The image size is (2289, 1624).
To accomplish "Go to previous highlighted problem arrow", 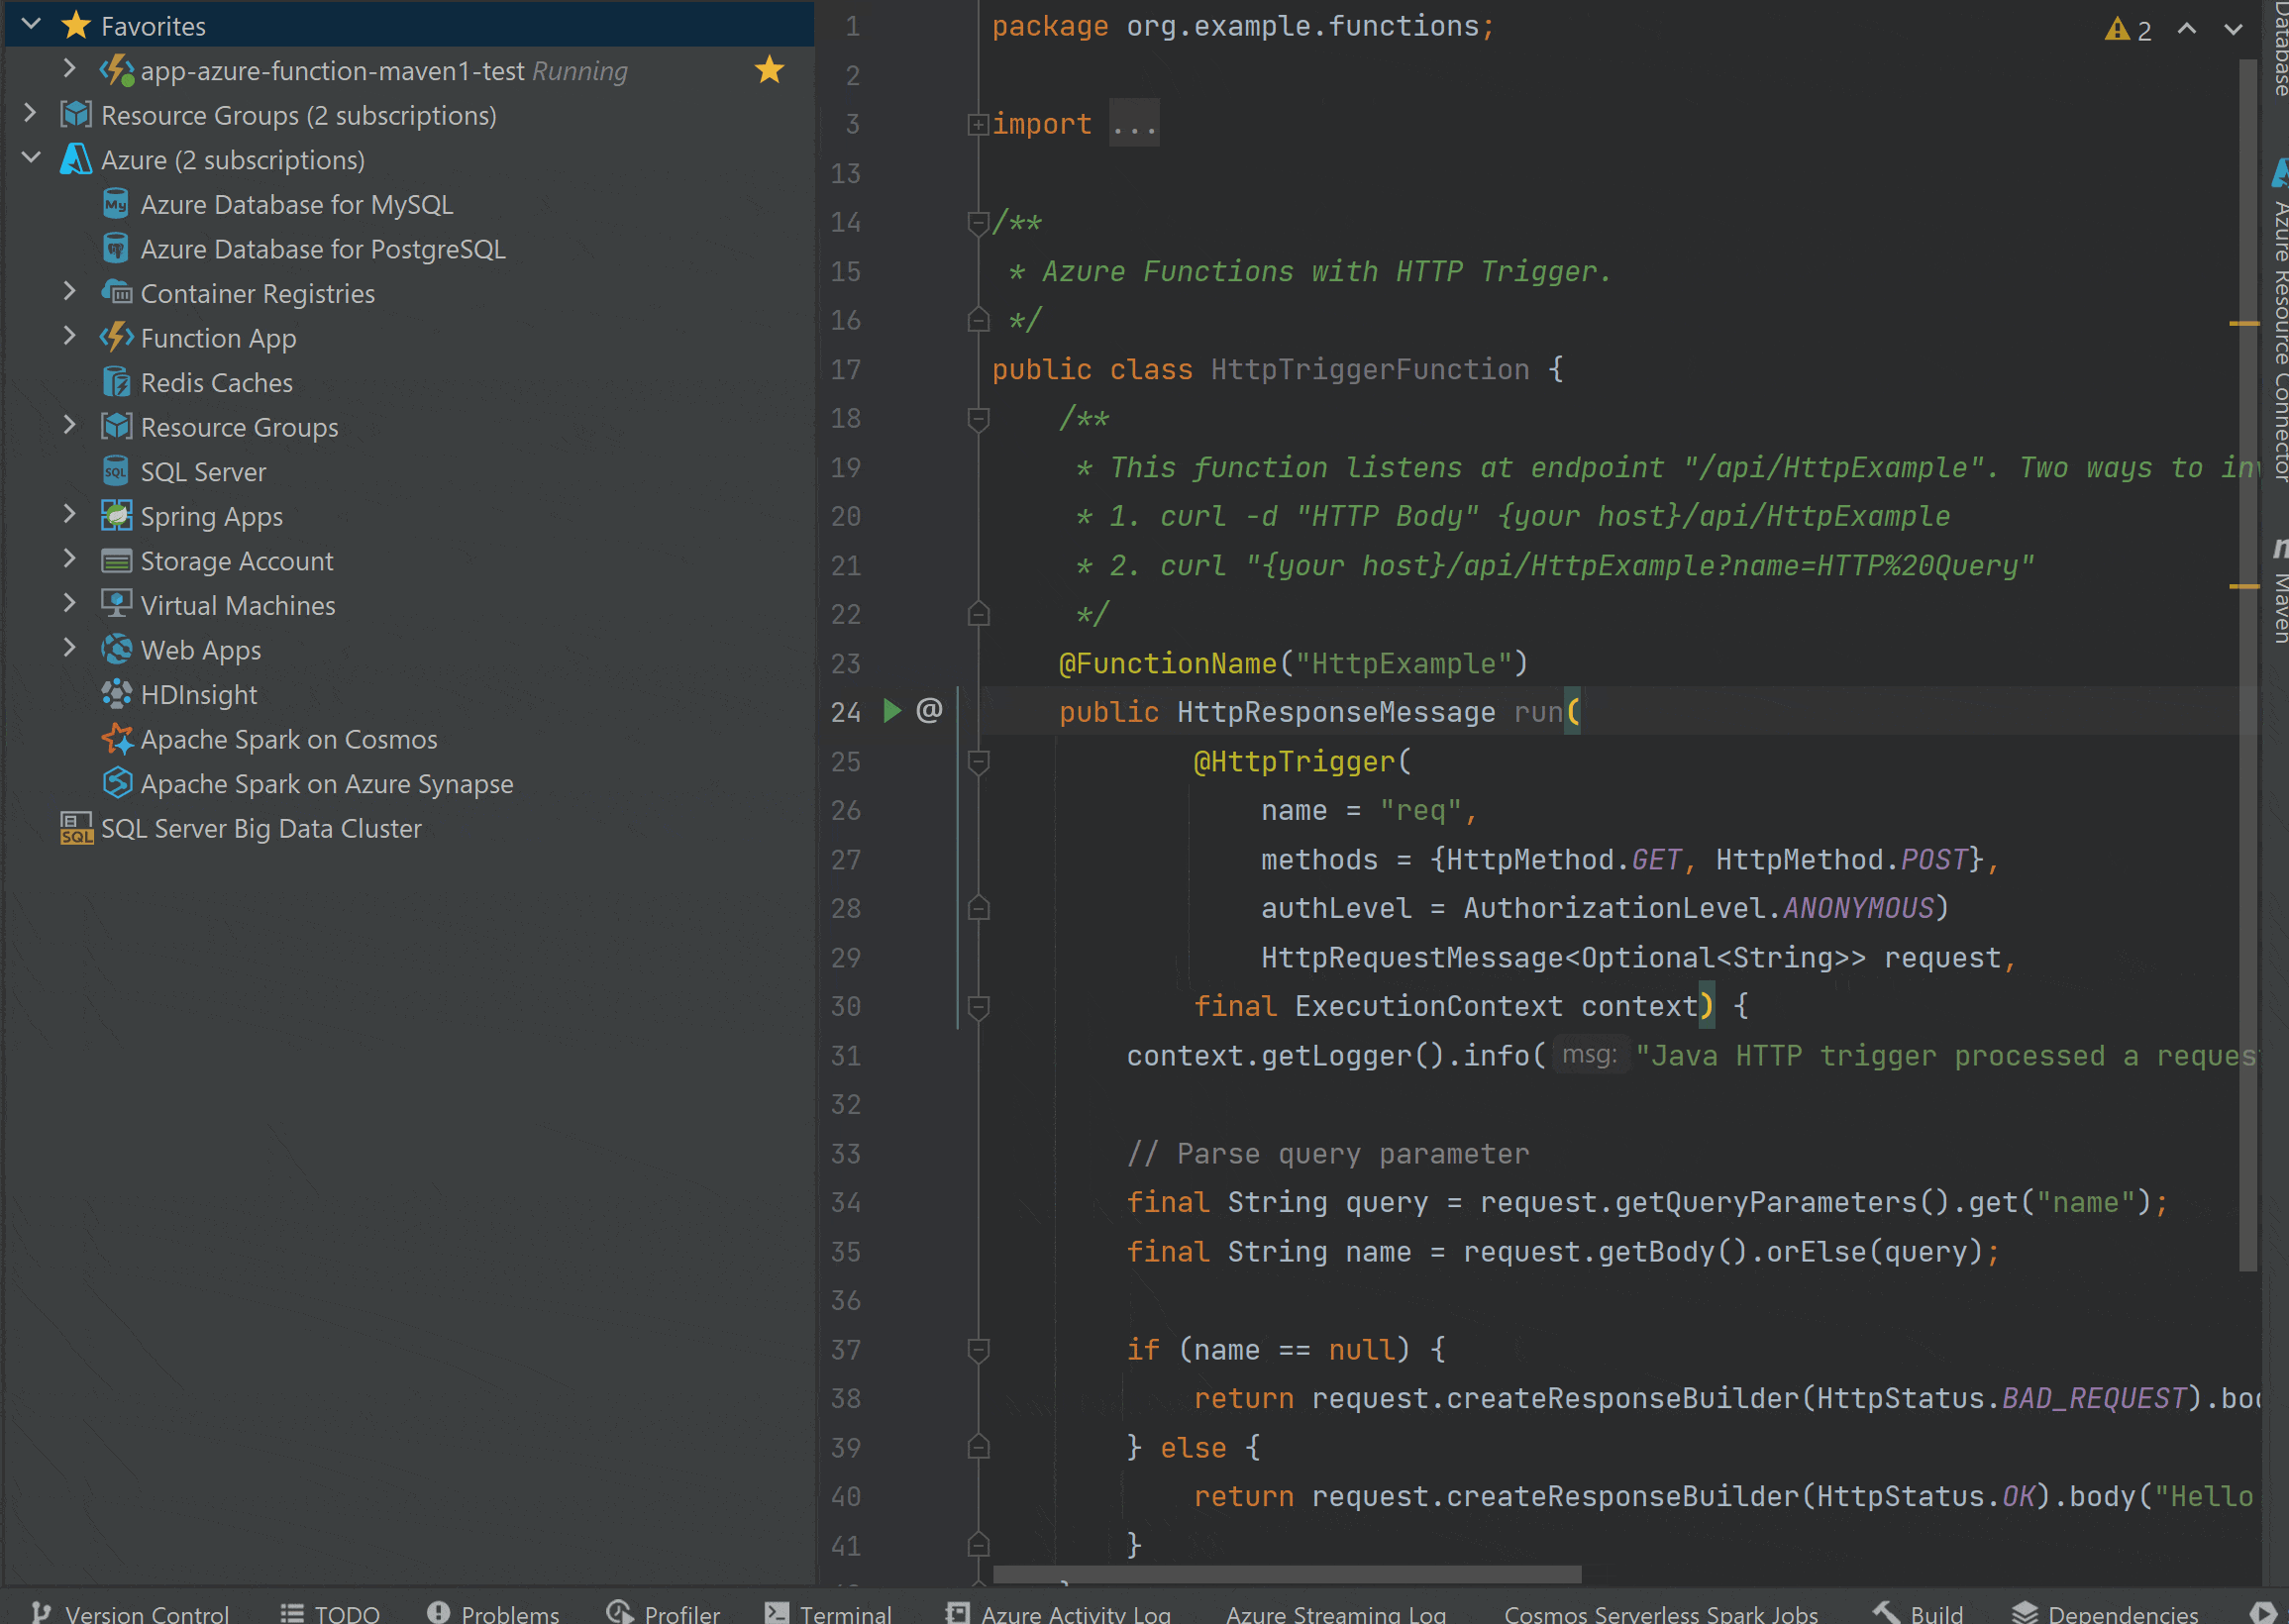I will coord(2186,30).
